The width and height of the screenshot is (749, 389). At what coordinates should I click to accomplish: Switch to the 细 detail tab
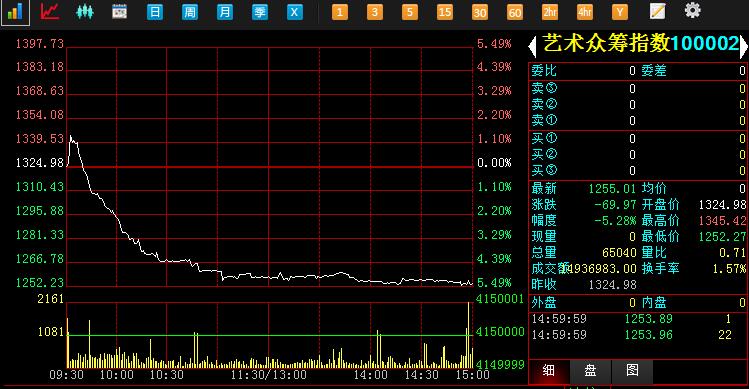pos(549,371)
